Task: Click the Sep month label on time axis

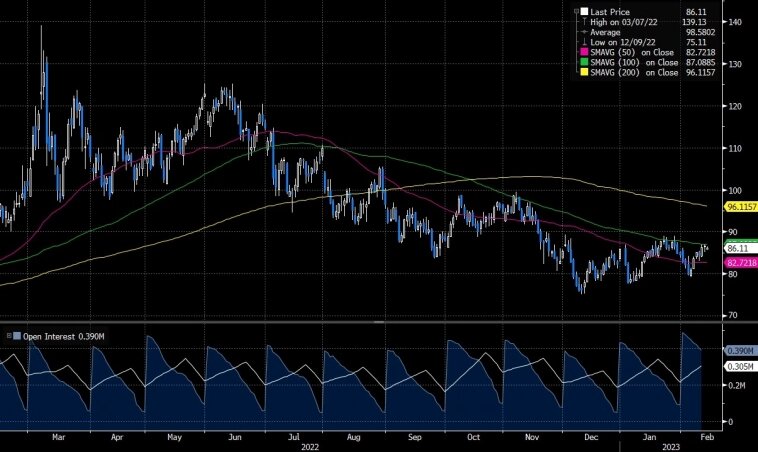Action: (x=415, y=437)
